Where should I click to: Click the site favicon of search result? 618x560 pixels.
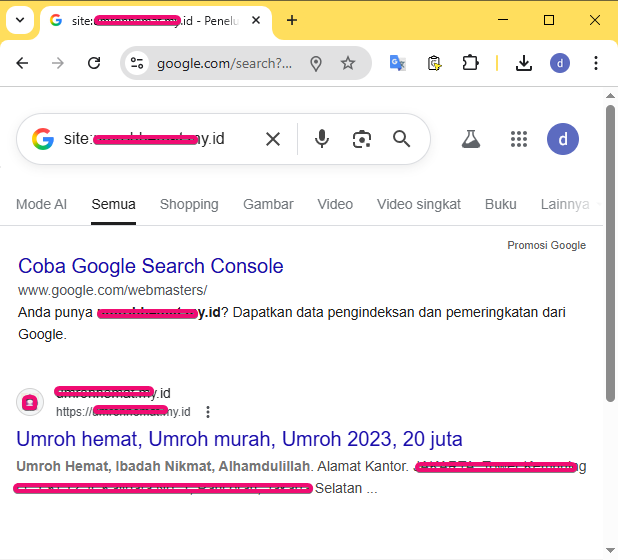pos(30,402)
